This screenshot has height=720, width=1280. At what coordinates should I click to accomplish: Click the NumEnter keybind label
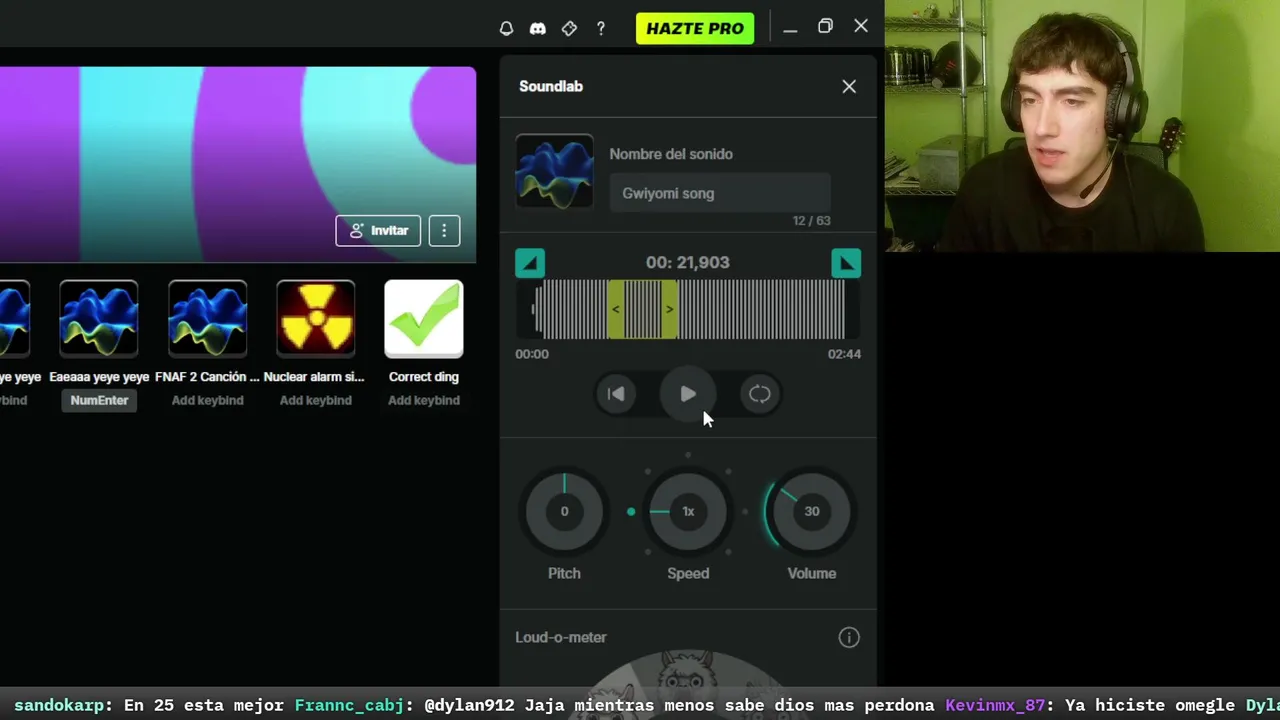tap(99, 400)
